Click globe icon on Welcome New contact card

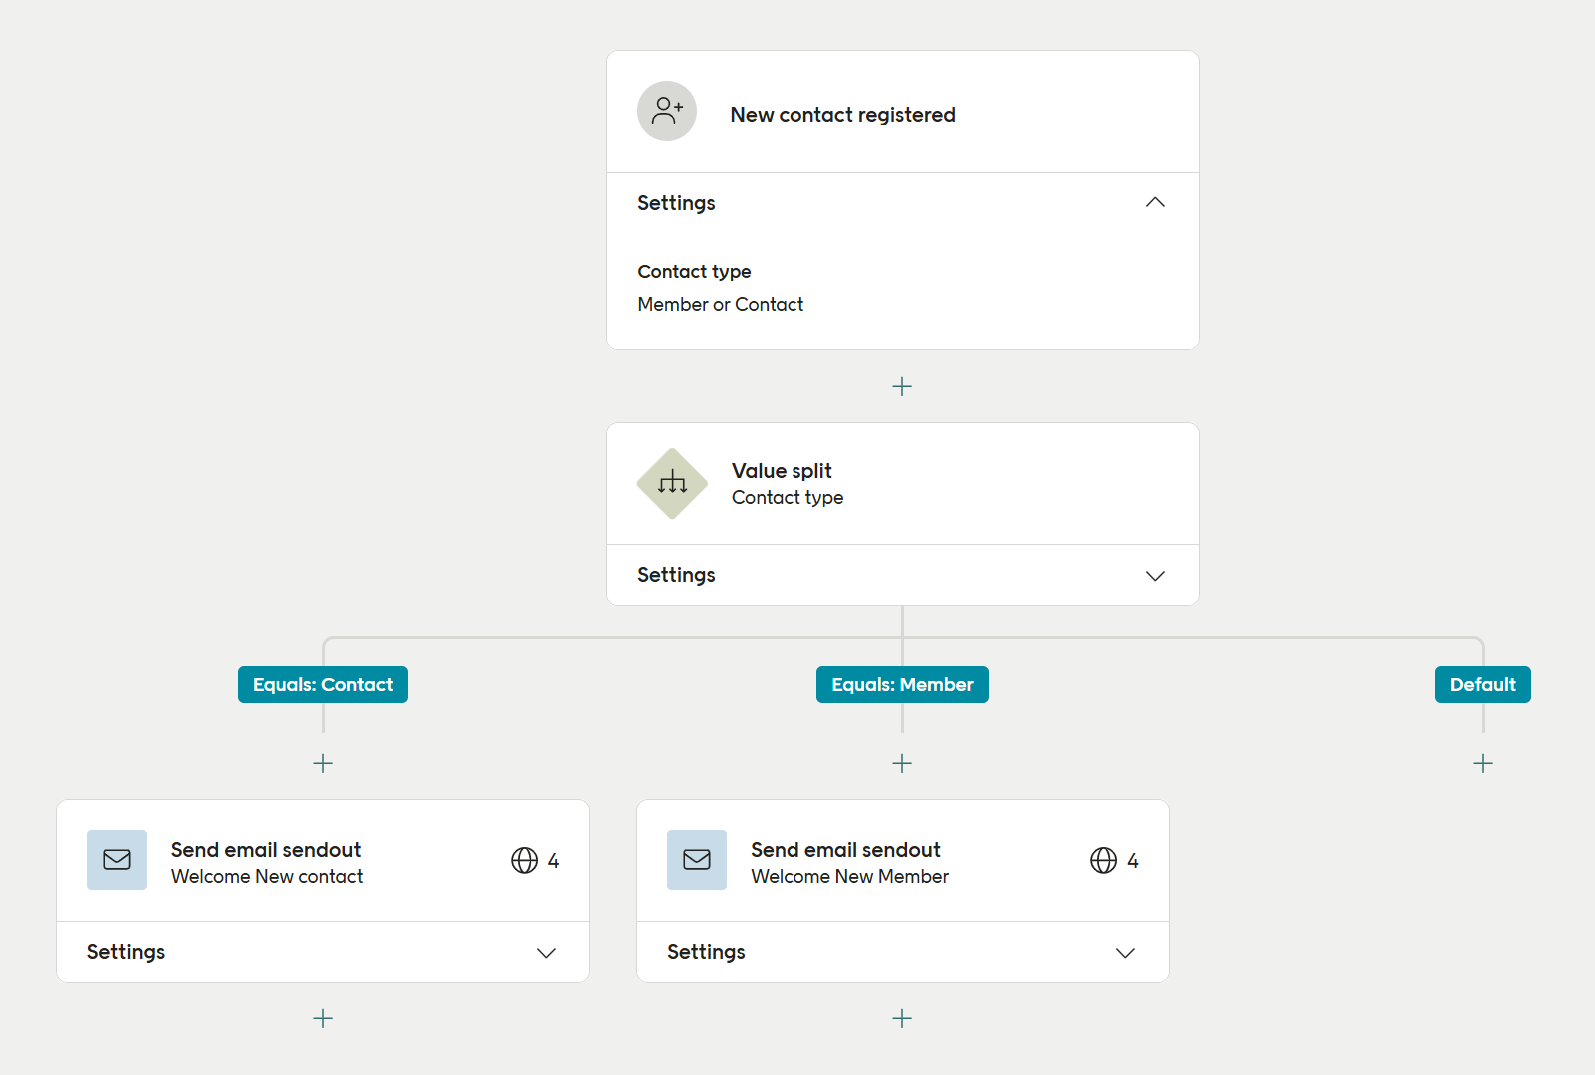(524, 860)
